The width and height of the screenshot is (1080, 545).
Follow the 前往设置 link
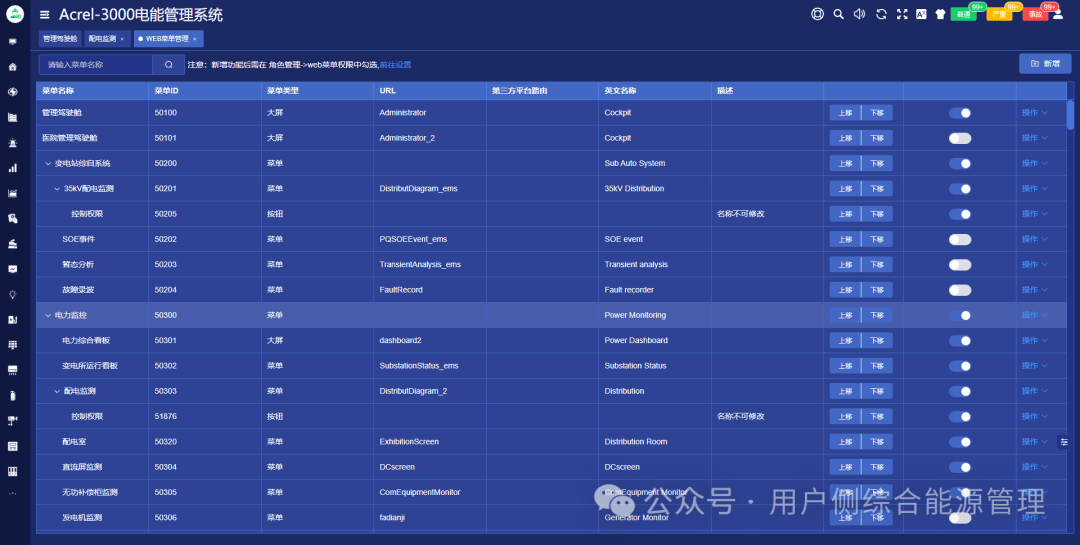[395, 65]
